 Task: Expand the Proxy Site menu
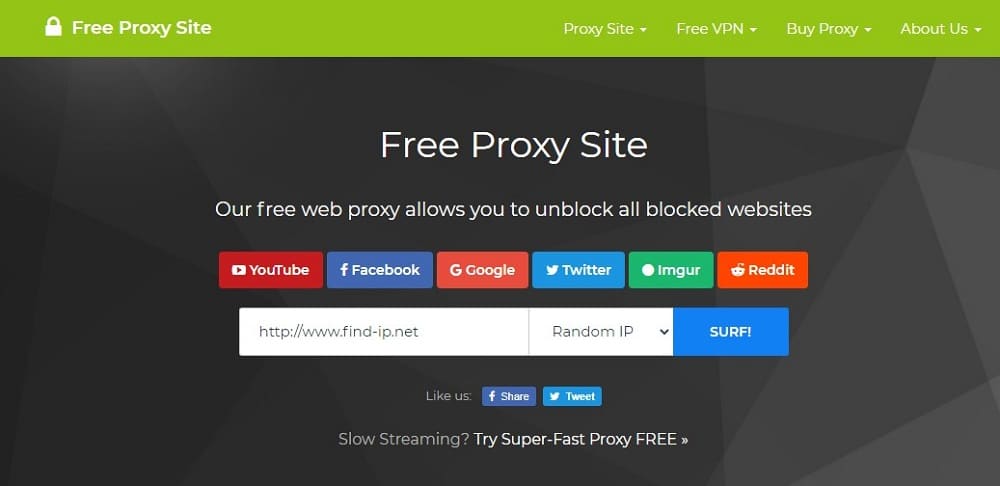(x=605, y=29)
